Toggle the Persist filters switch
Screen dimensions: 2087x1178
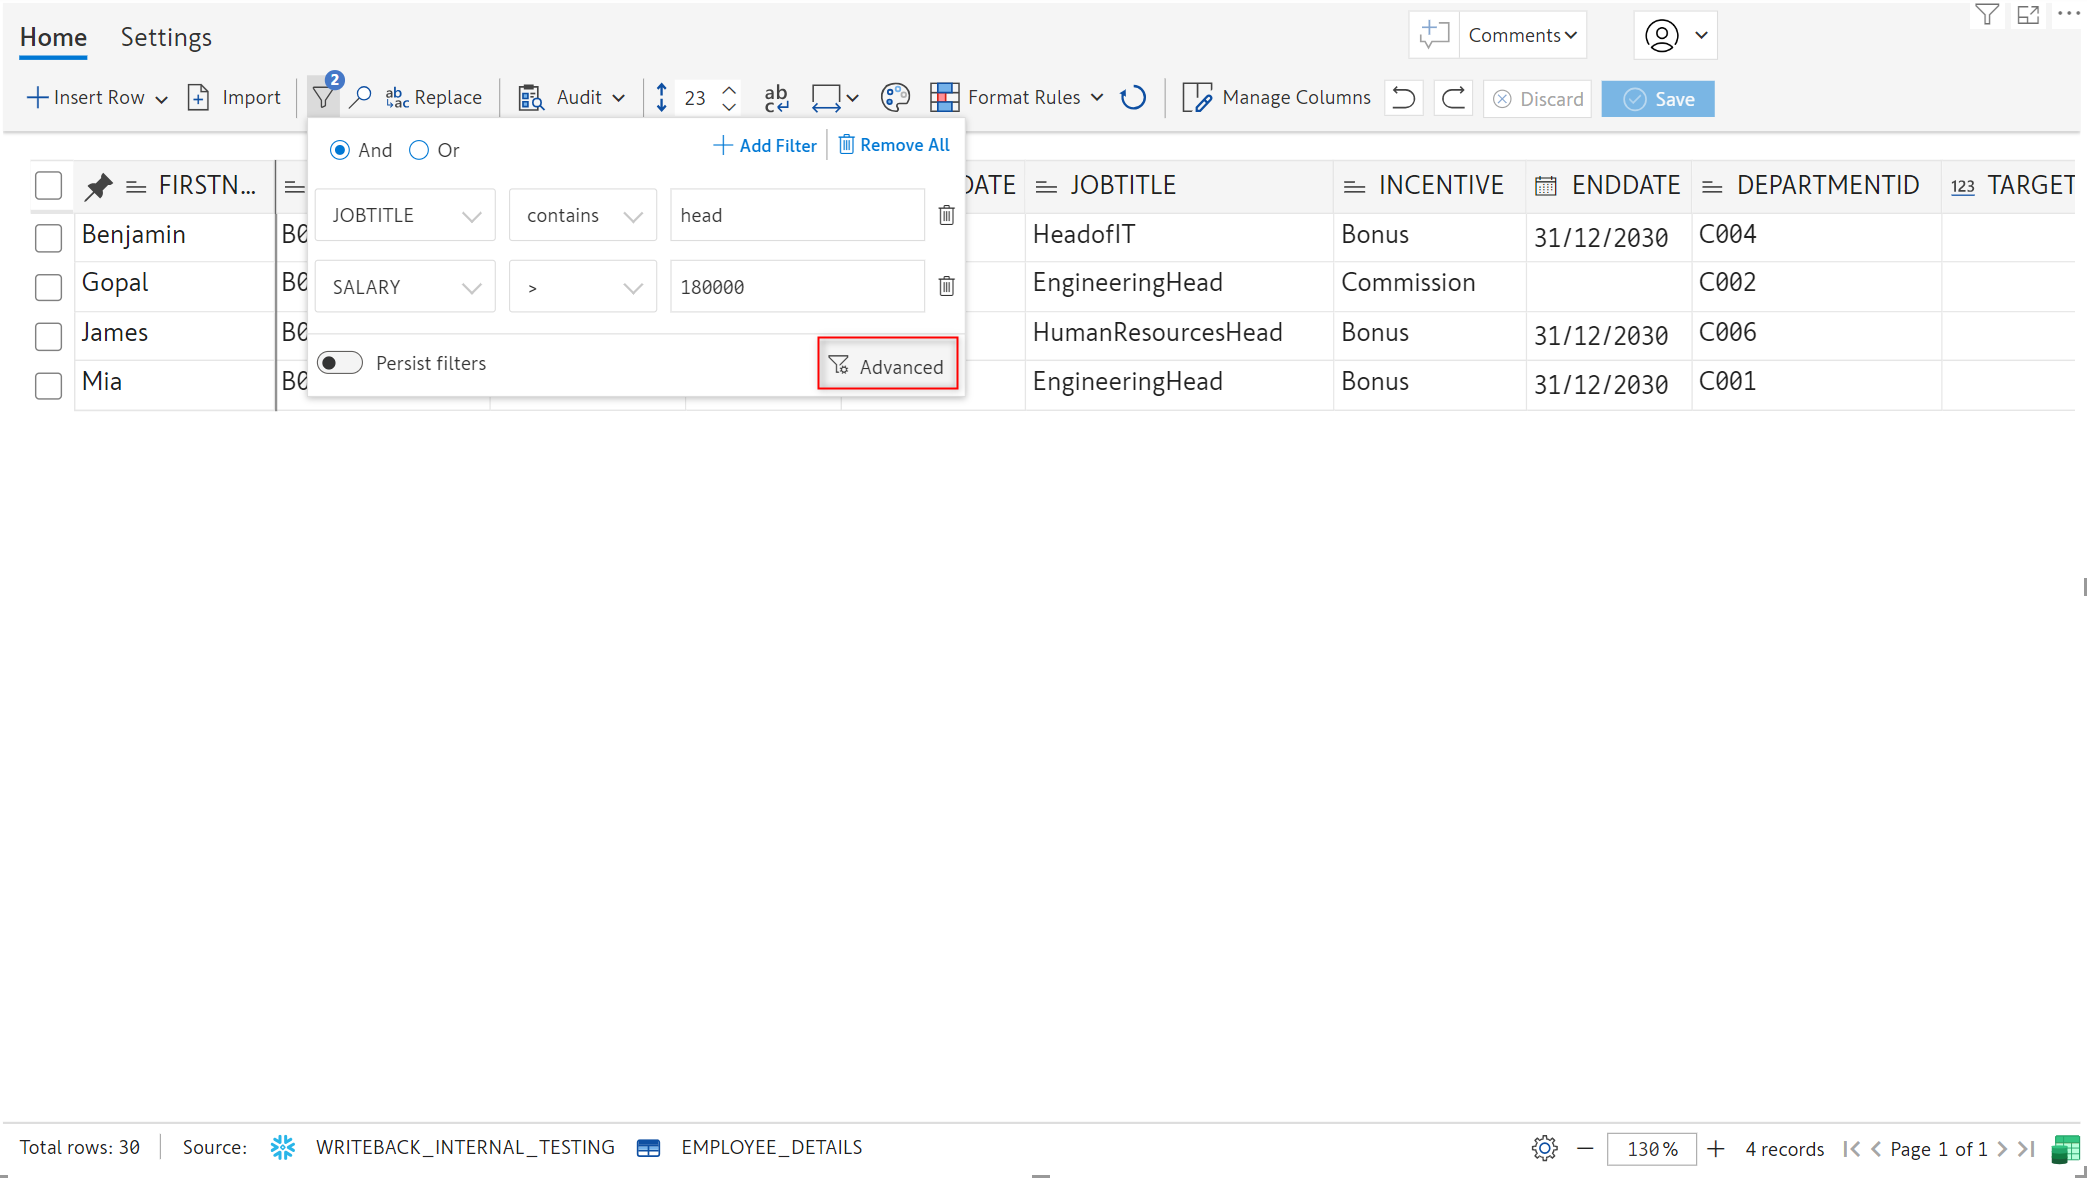tap(340, 363)
